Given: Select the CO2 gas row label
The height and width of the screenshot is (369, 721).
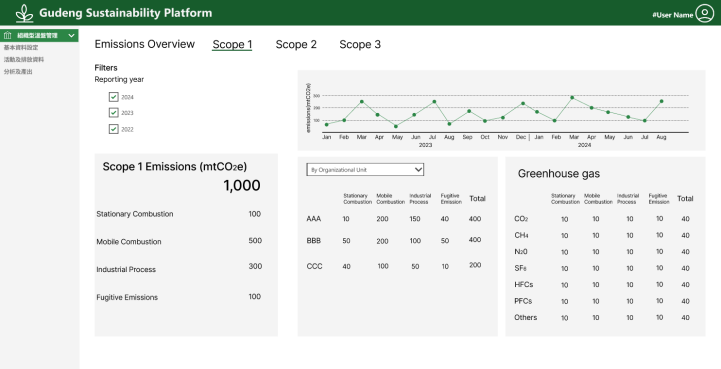Looking at the screenshot, I should [x=521, y=219].
